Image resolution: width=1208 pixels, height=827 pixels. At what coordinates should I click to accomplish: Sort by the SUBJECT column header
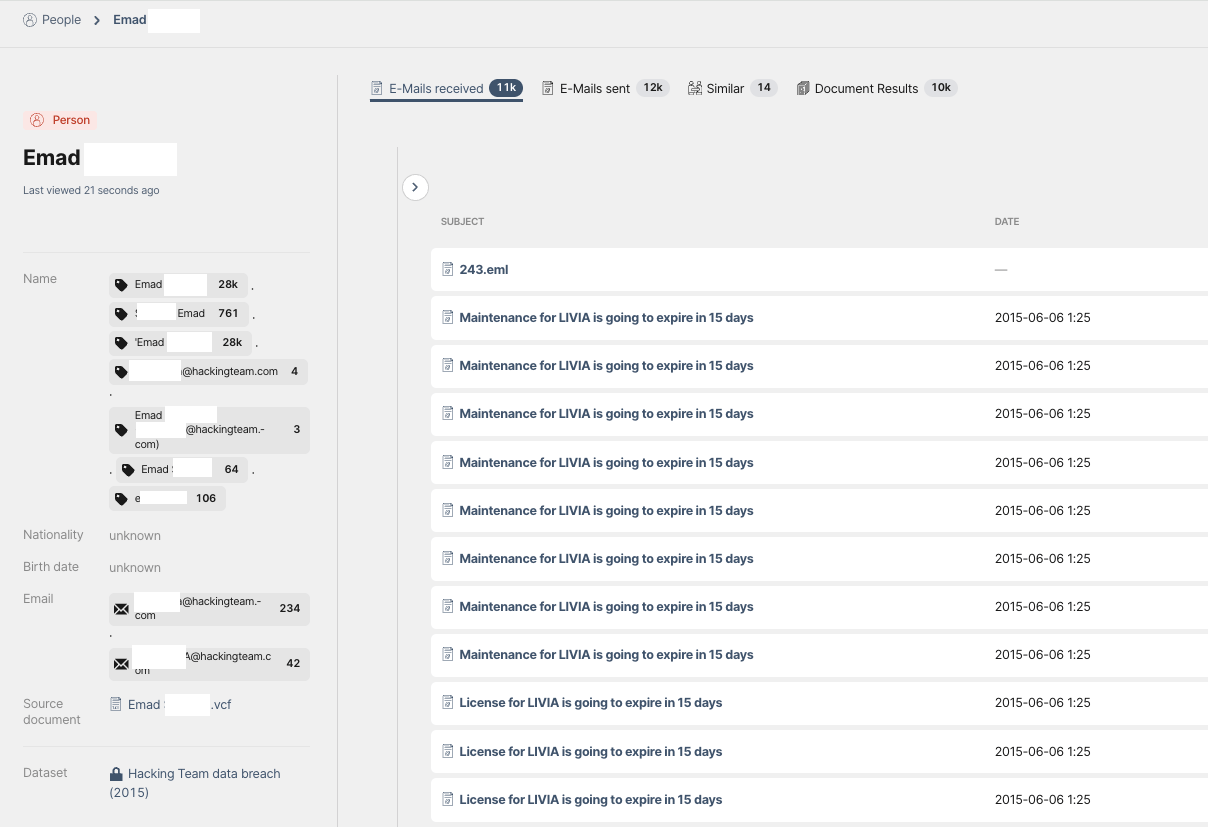(462, 222)
